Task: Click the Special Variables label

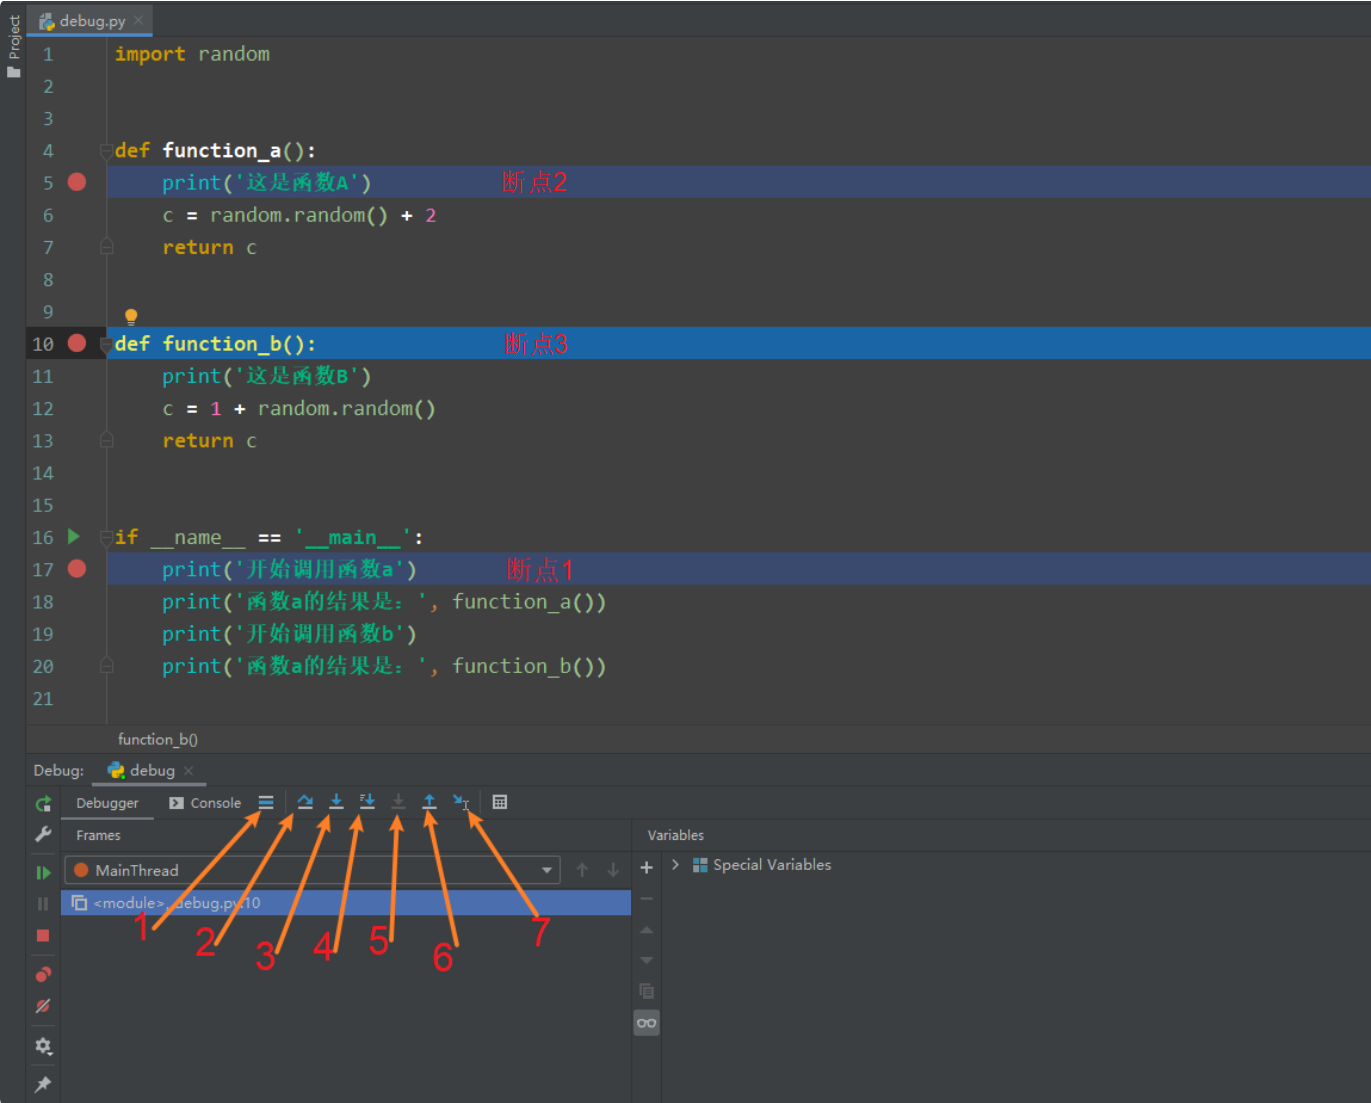Action: pos(772,865)
